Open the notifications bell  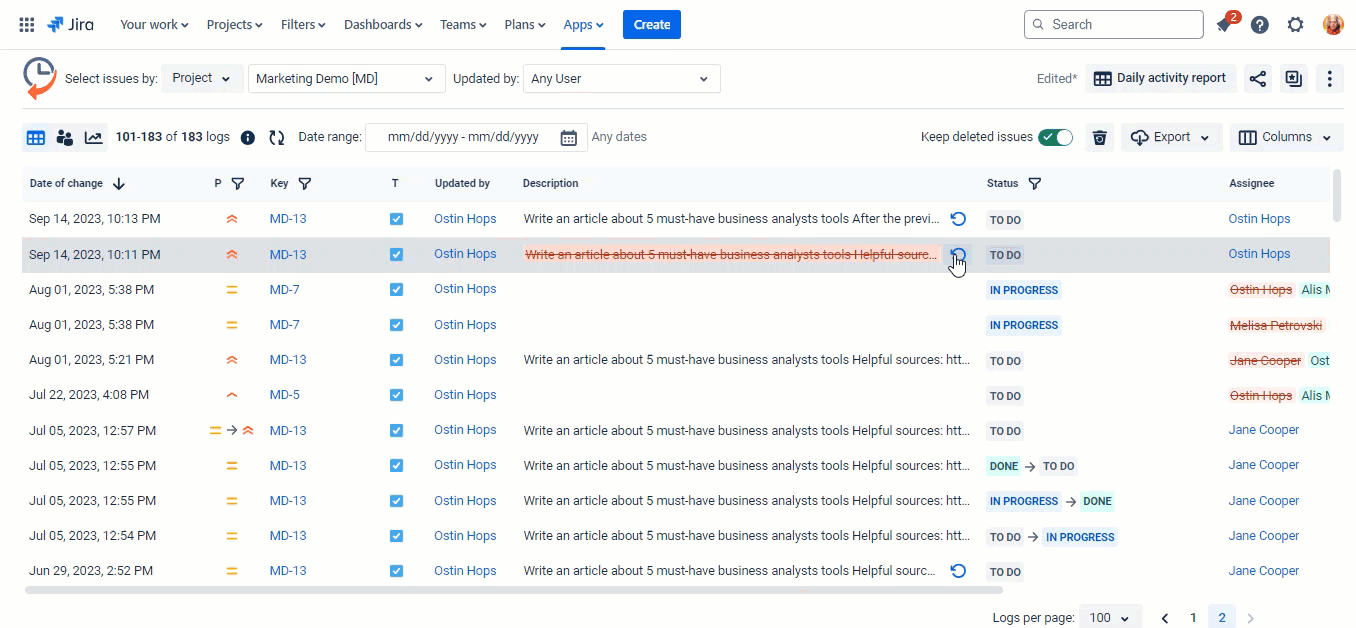pos(1224,25)
